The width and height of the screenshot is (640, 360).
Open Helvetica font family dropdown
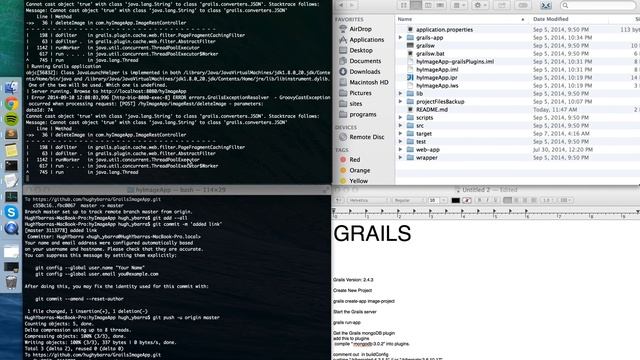(x=367, y=200)
